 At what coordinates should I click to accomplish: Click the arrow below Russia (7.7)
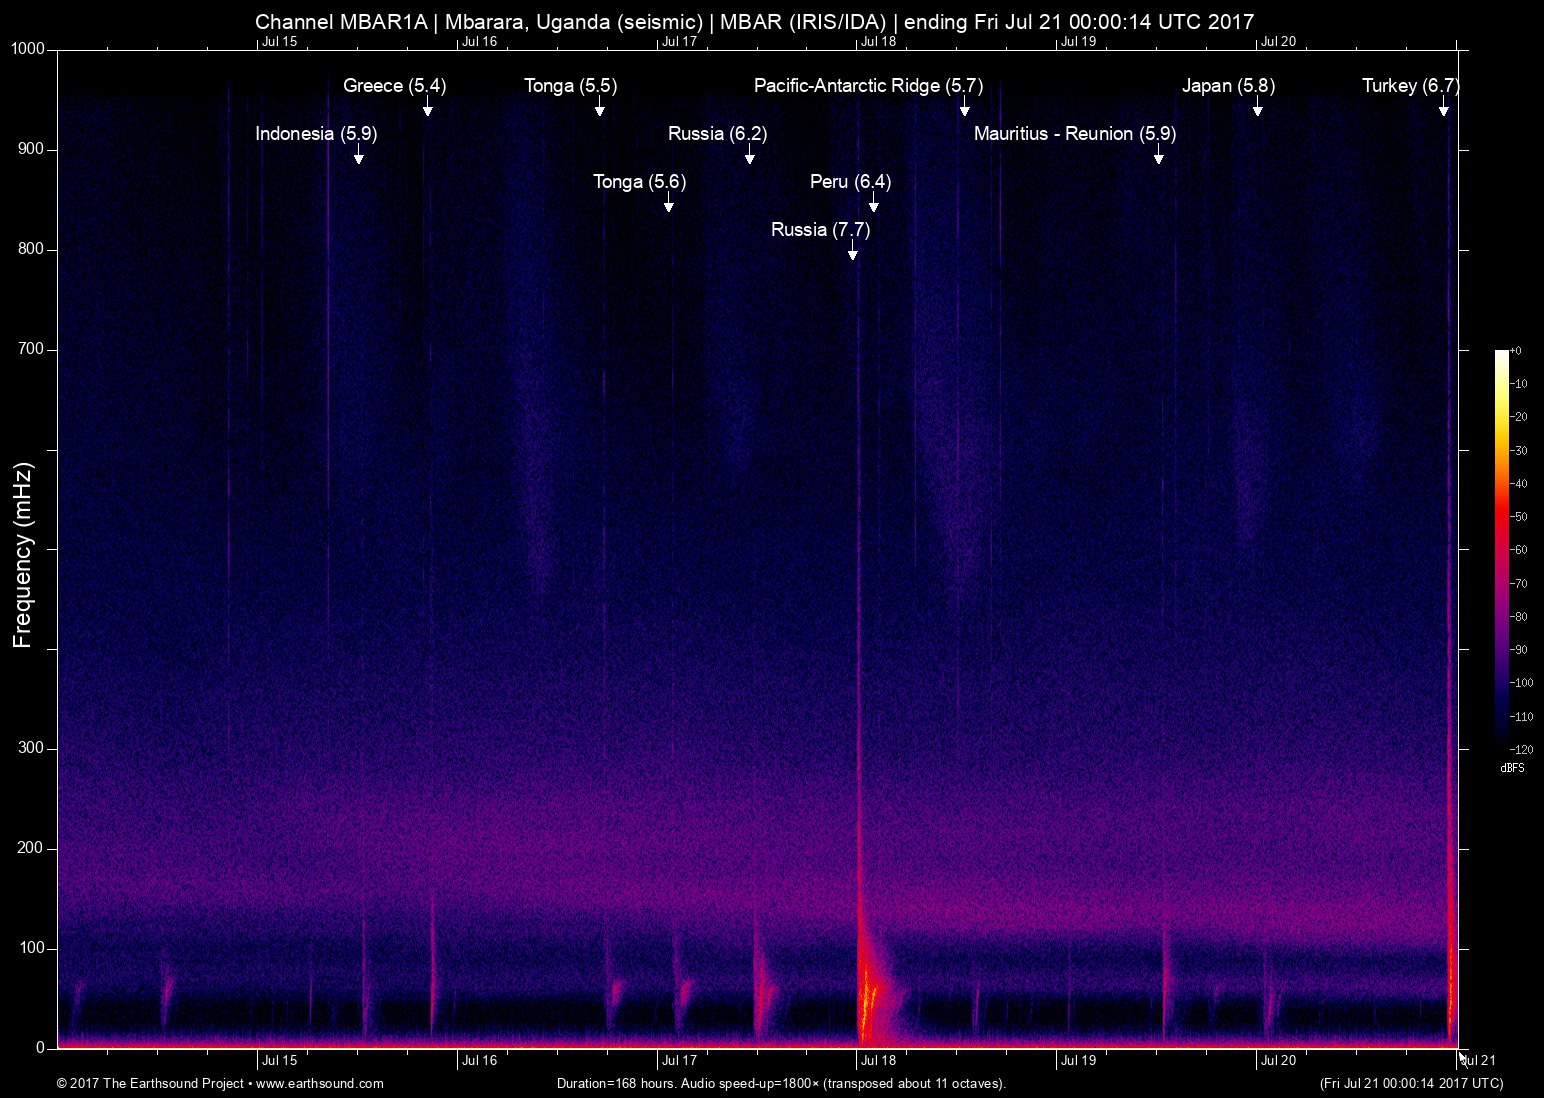pyautogui.click(x=852, y=252)
